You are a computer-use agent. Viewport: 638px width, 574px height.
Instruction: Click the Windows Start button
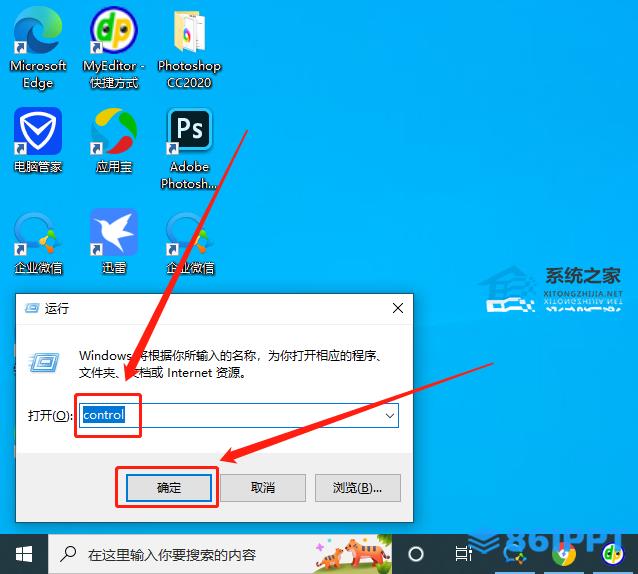[x=23, y=554]
